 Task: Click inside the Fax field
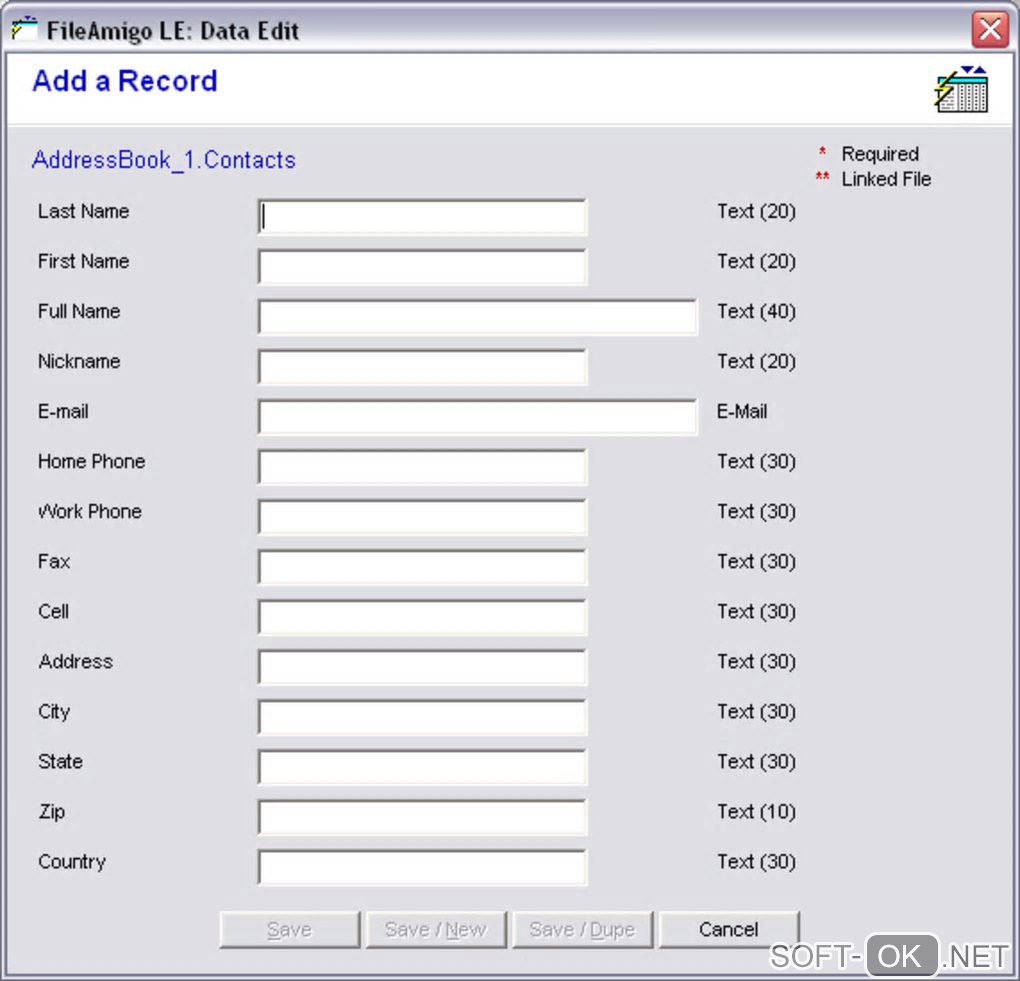click(422, 567)
